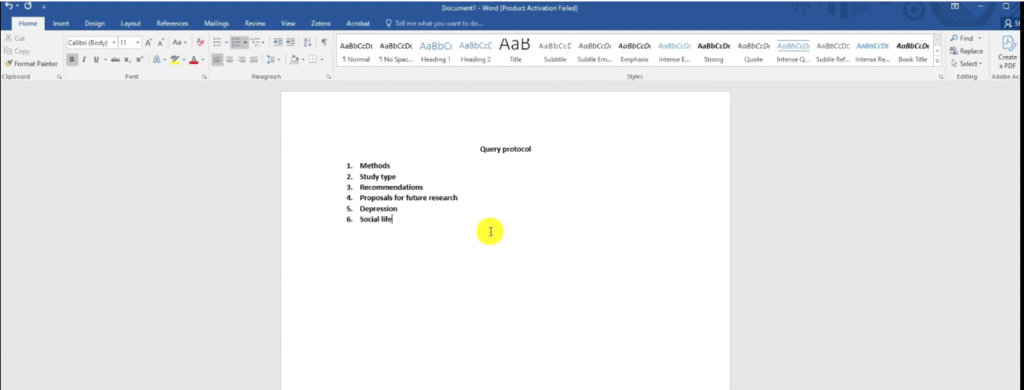1024x390 pixels.
Task: Toggle Subscript formatting
Action: [x=127, y=59]
